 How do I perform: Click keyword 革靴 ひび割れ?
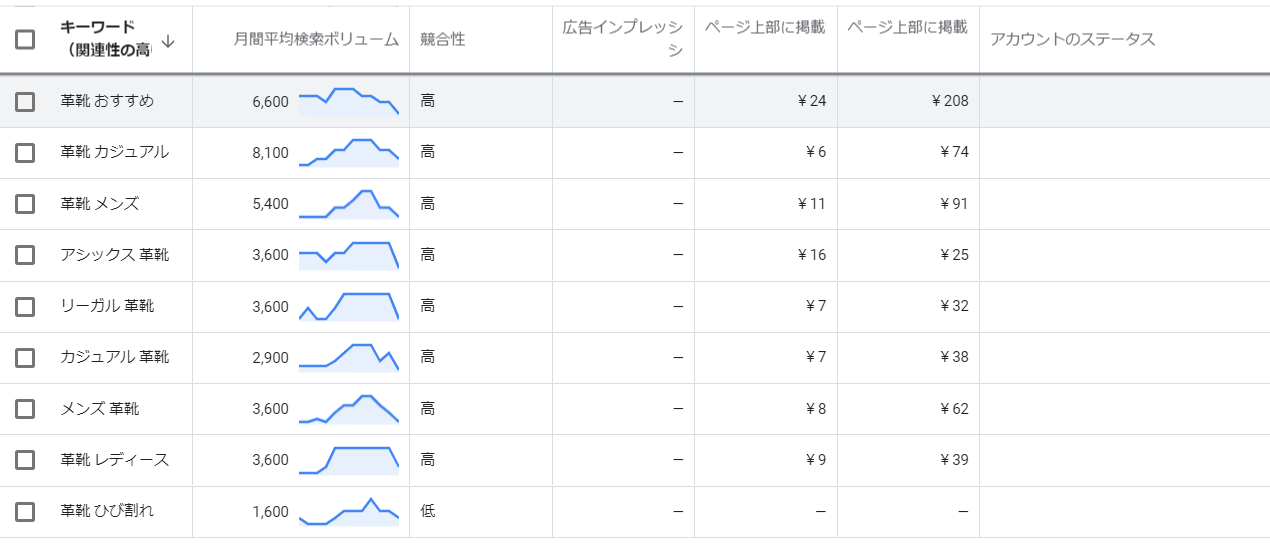[x=107, y=511]
